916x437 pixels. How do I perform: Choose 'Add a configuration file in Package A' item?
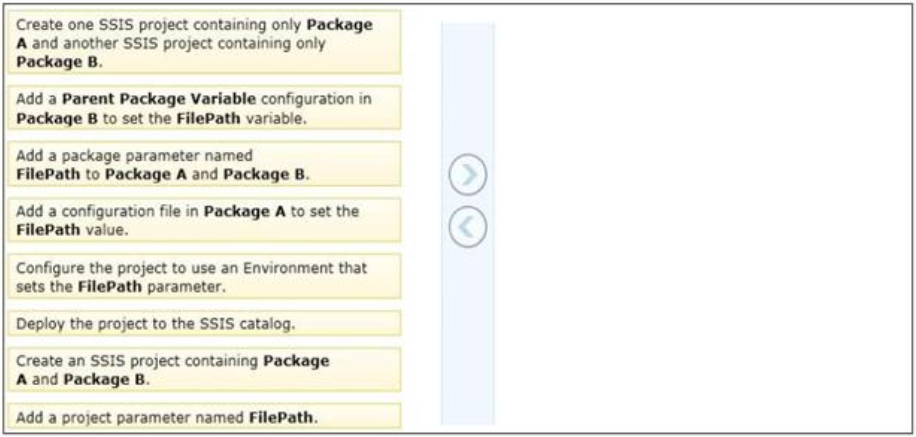204,220
